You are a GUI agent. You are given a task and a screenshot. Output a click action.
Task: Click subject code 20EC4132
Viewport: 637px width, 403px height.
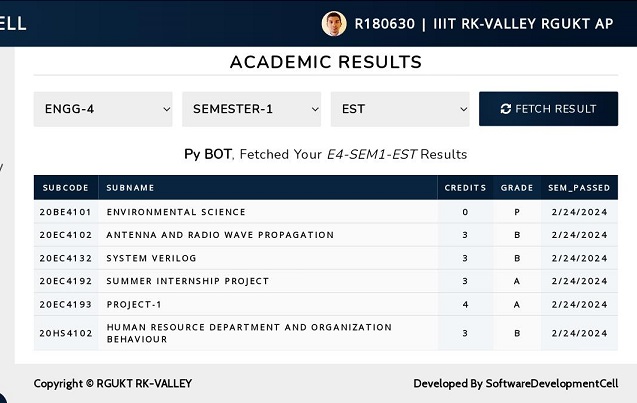pos(66,258)
